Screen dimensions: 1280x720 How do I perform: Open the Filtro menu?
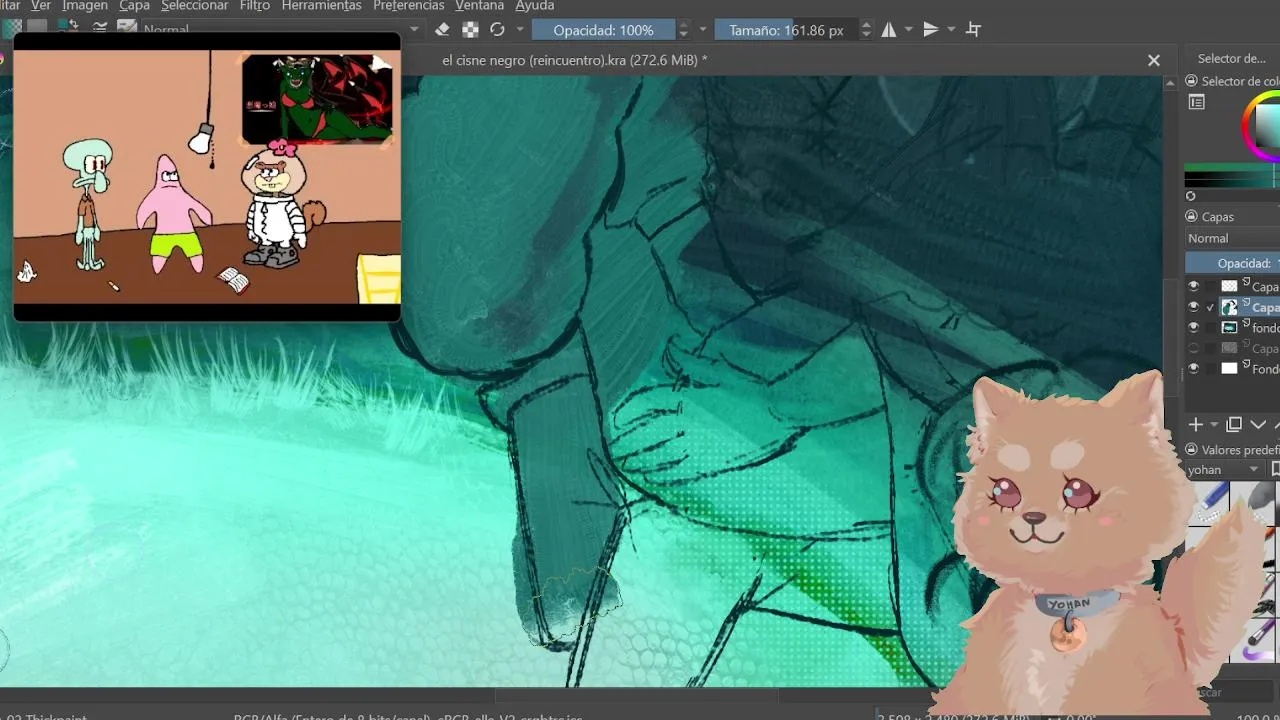tap(255, 6)
